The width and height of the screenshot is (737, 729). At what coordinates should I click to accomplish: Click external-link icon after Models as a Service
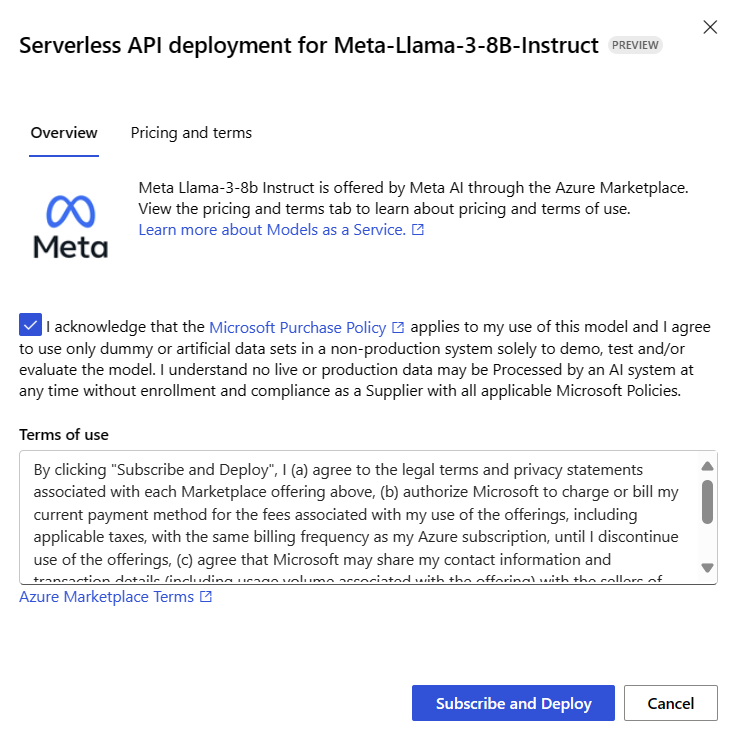[x=418, y=229]
